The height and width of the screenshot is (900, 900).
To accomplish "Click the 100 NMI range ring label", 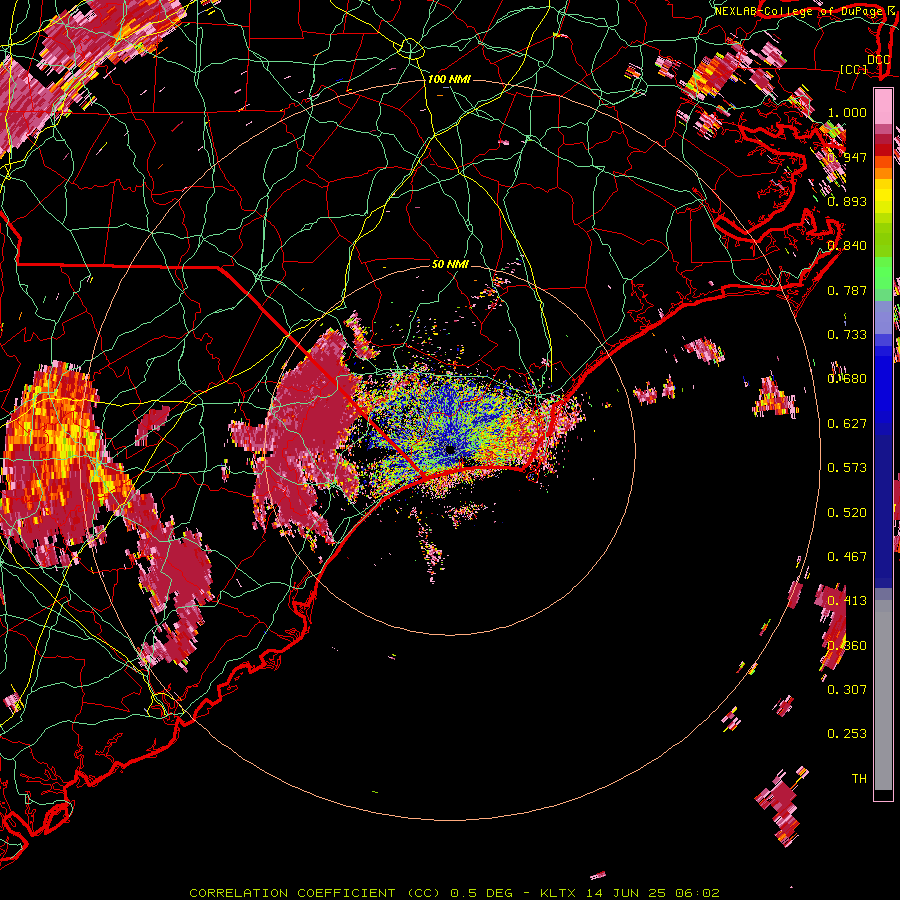I will [449, 79].
